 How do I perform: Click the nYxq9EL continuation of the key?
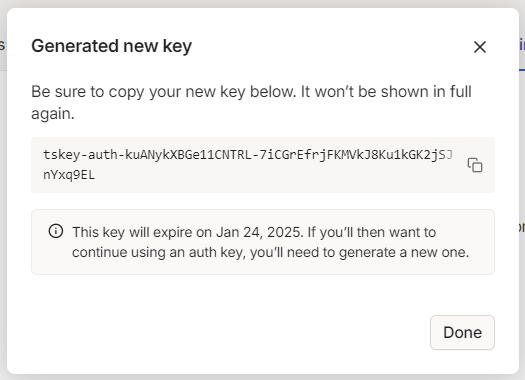coord(69,175)
